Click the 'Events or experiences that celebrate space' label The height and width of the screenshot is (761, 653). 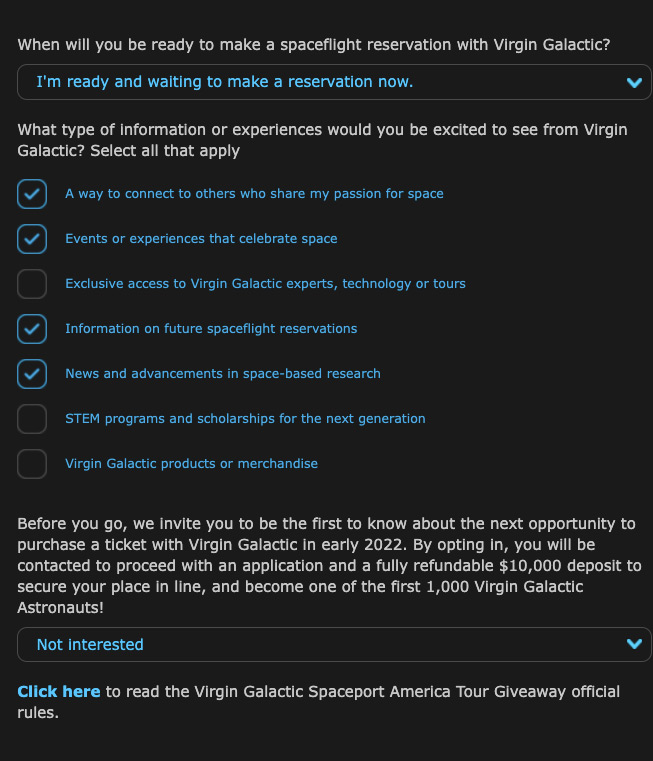click(201, 239)
